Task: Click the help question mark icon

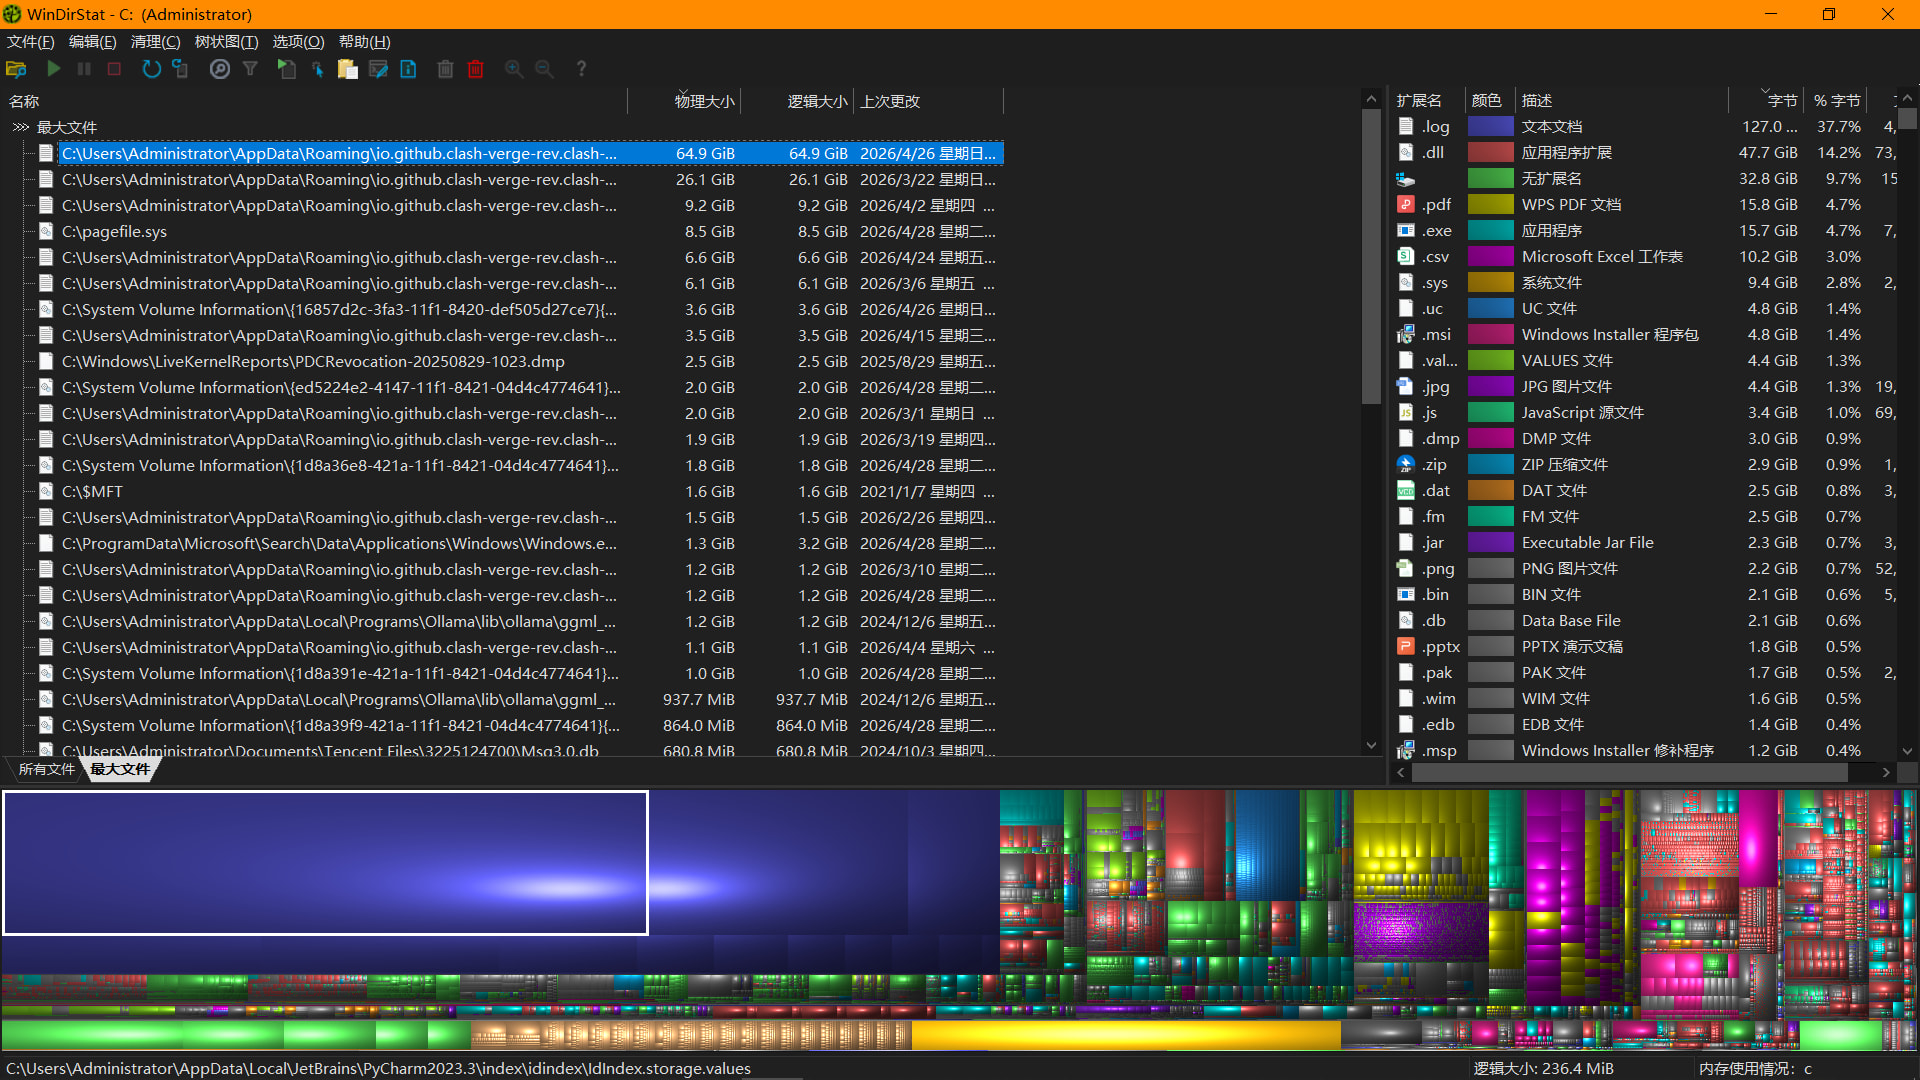Action: click(581, 69)
